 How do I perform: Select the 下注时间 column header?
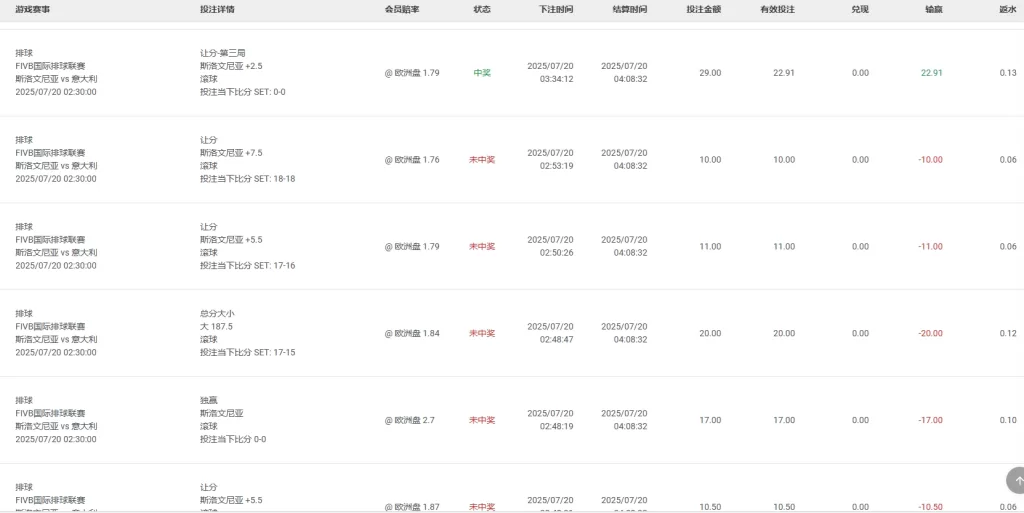coord(556,10)
